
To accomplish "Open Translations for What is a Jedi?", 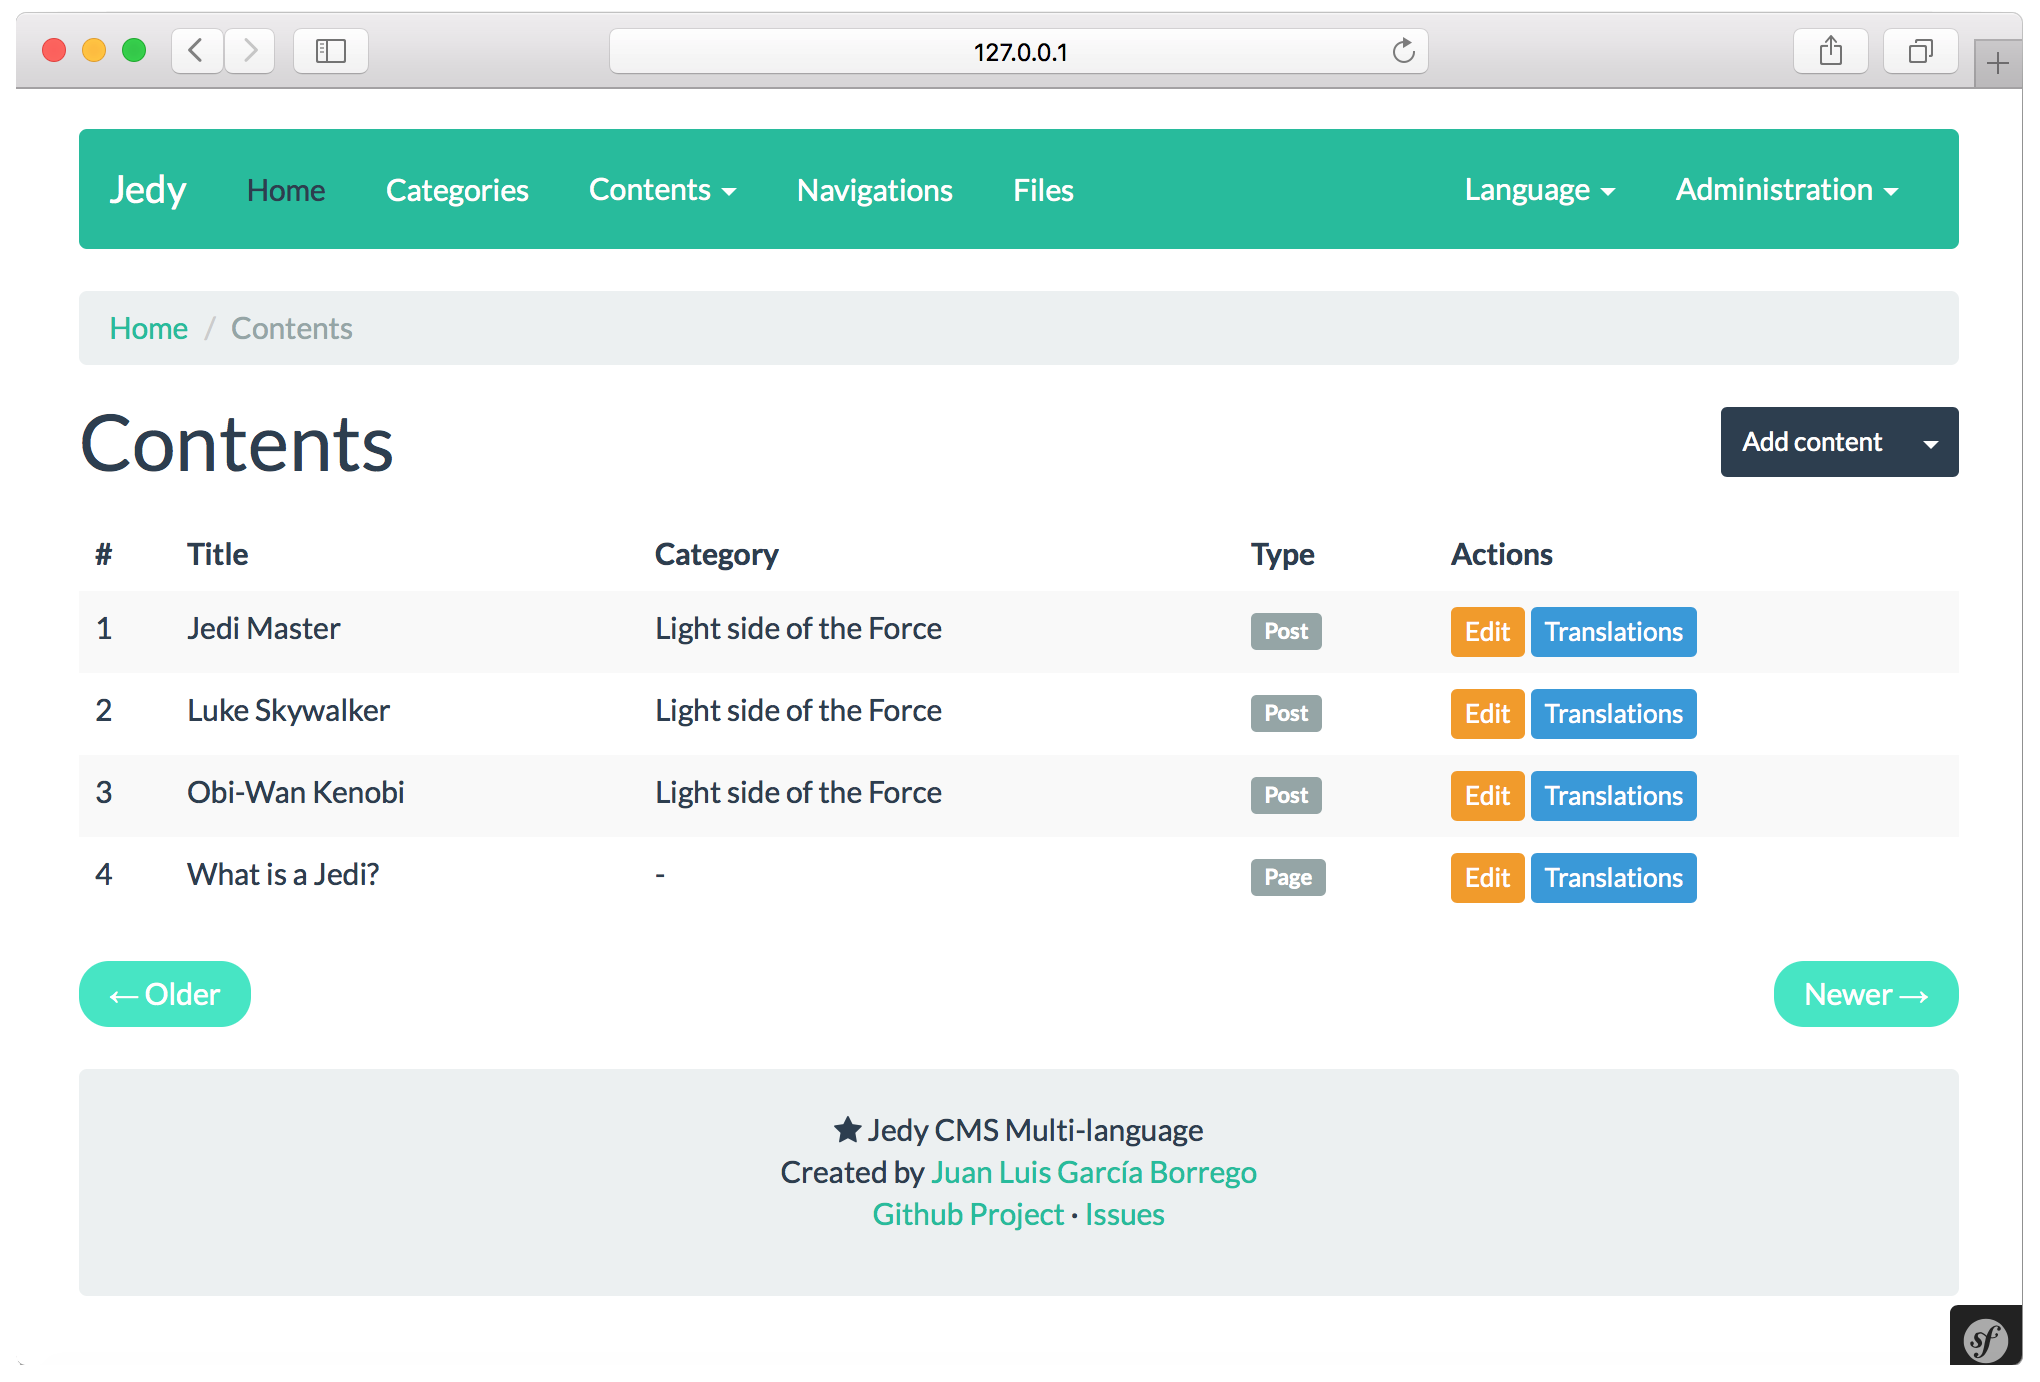I will pyautogui.click(x=1612, y=878).
